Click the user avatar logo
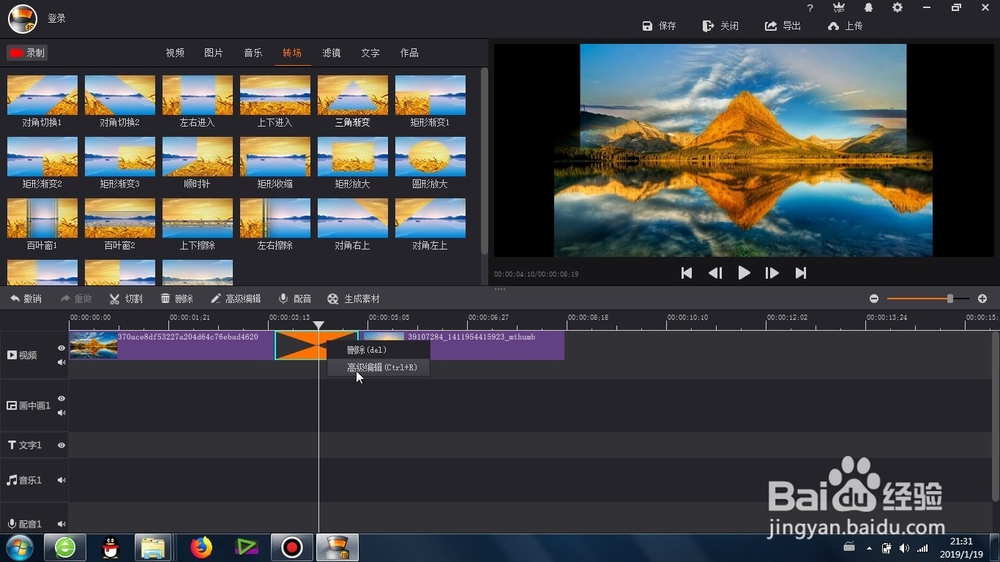This screenshot has width=1000, height=562. click(22, 18)
